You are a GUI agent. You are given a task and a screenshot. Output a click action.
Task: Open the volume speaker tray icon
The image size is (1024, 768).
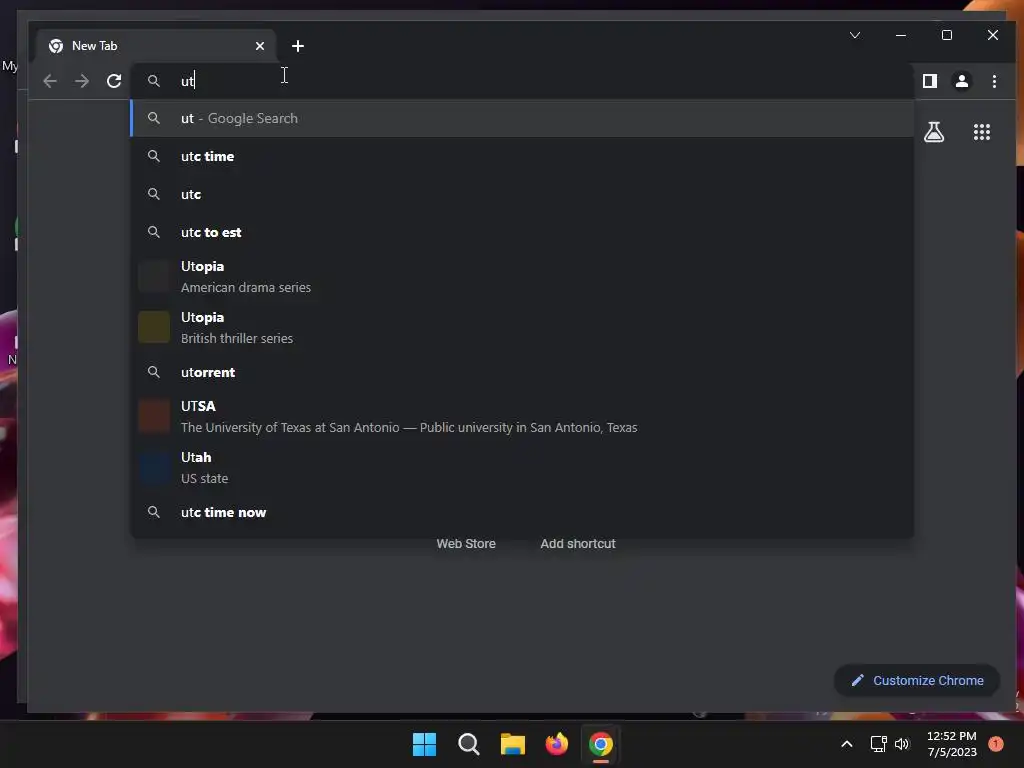click(902, 744)
